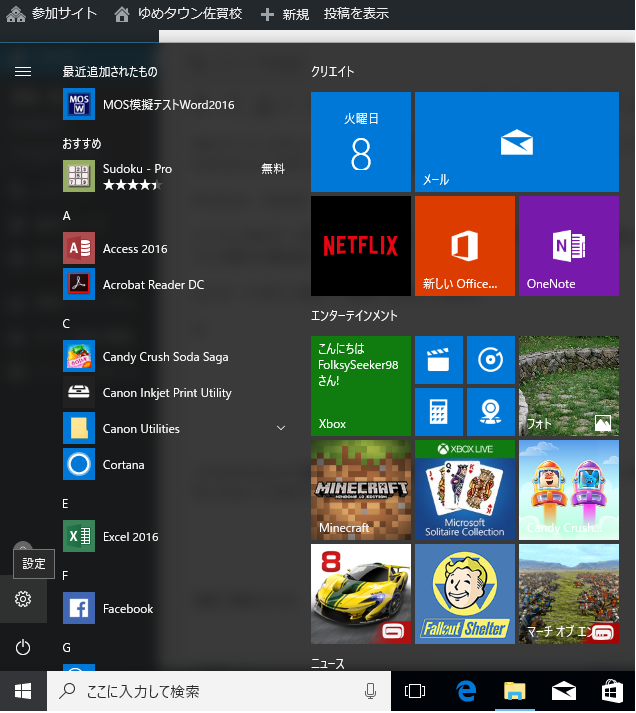Click the 最近追加されたもの heading
This screenshot has width=636, height=713.
click(x=110, y=72)
